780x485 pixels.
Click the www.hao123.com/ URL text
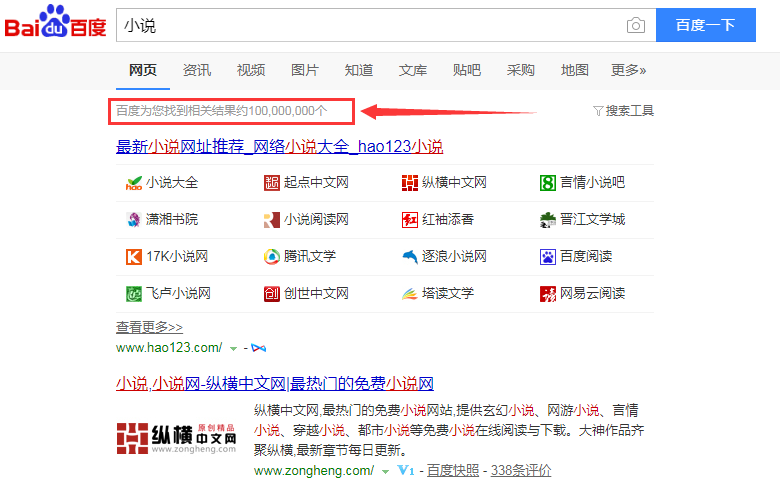(169, 348)
